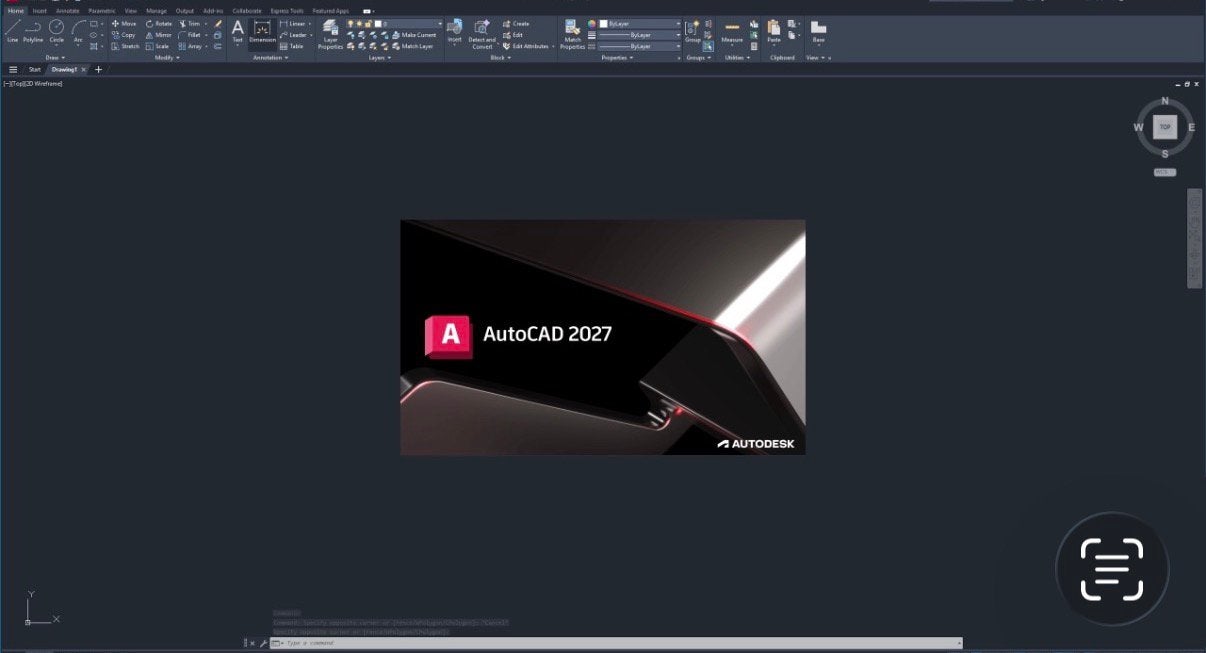1206x653 pixels.
Task: Activate the Array command
Action: [191, 46]
